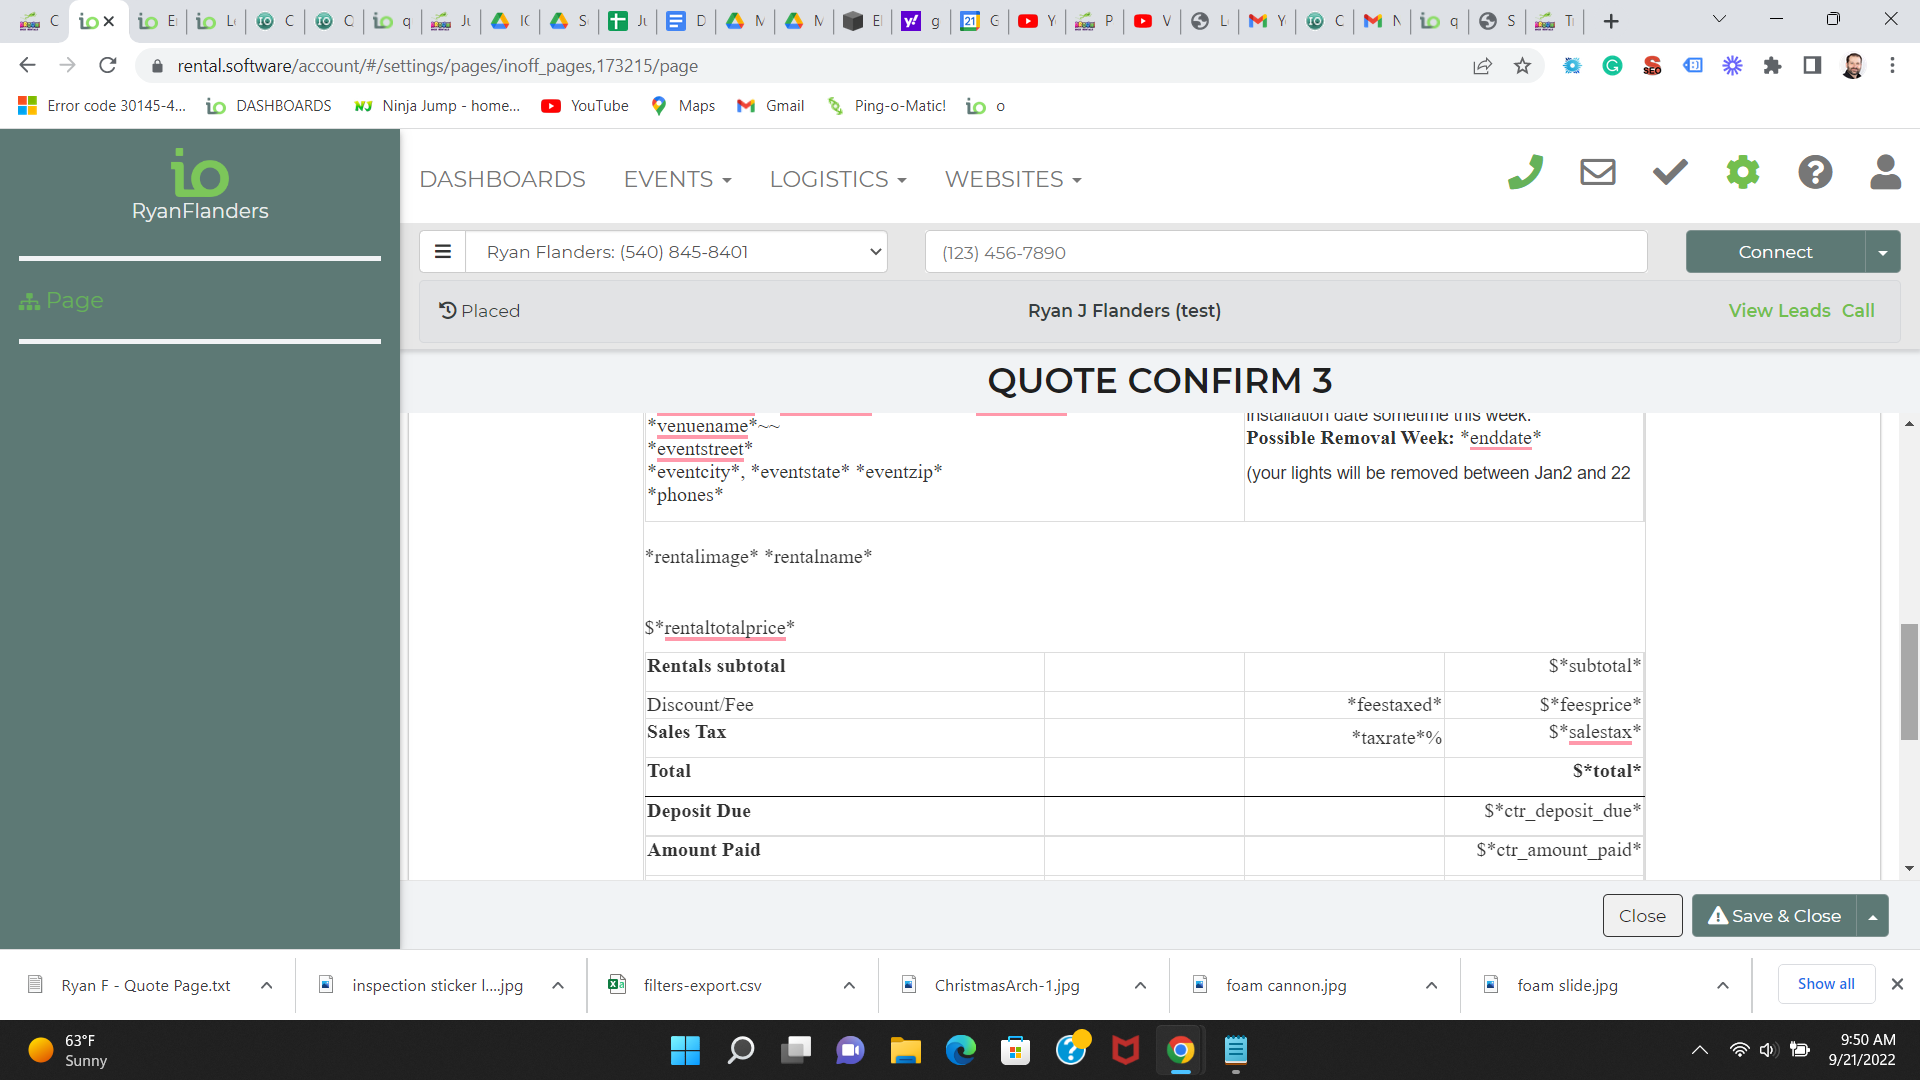Click the hamburger menu icon by phone selector
1920x1080 pixels.
point(443,252)
